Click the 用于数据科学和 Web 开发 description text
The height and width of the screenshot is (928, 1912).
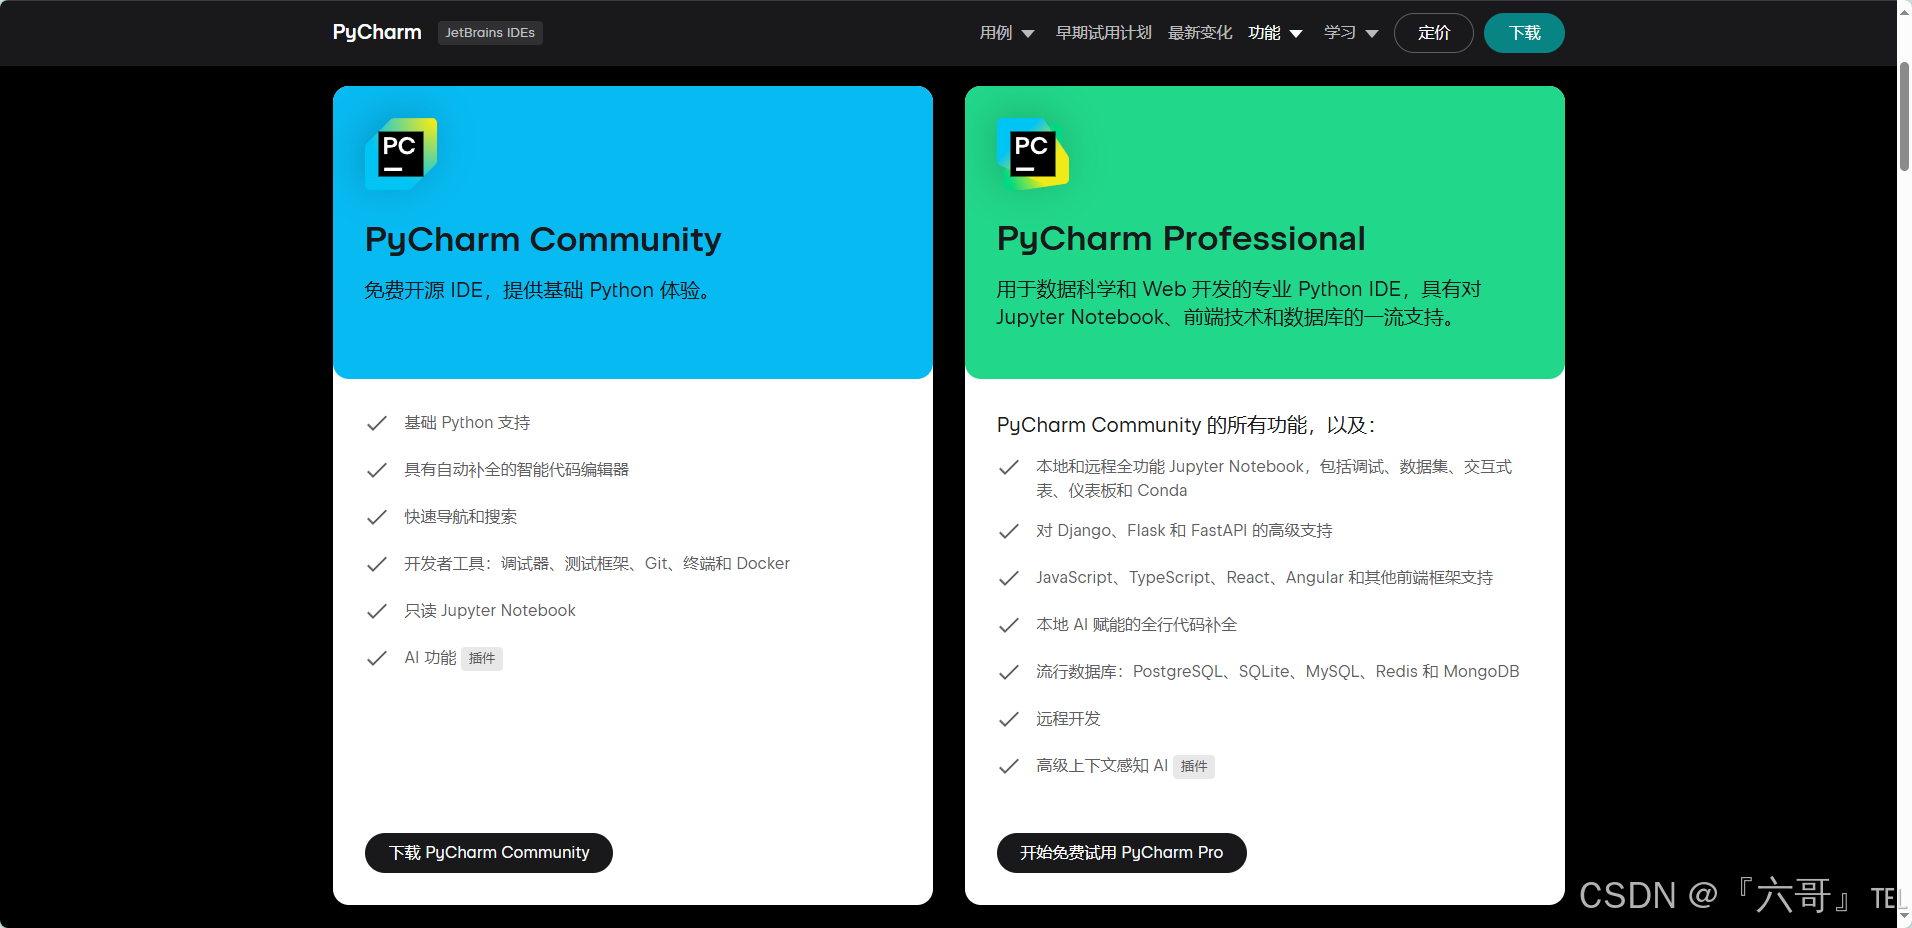click(1239, 303)
